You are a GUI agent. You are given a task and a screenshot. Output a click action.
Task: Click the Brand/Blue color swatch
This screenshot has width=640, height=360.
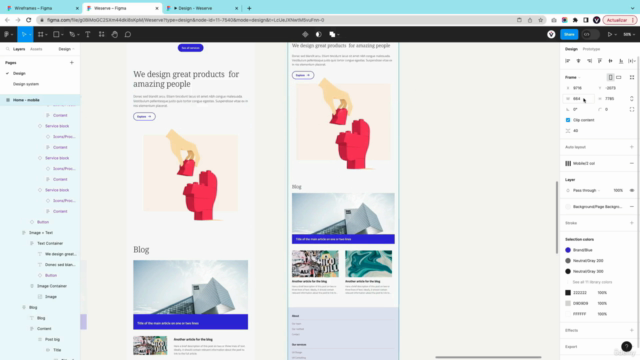click(568, 250)
